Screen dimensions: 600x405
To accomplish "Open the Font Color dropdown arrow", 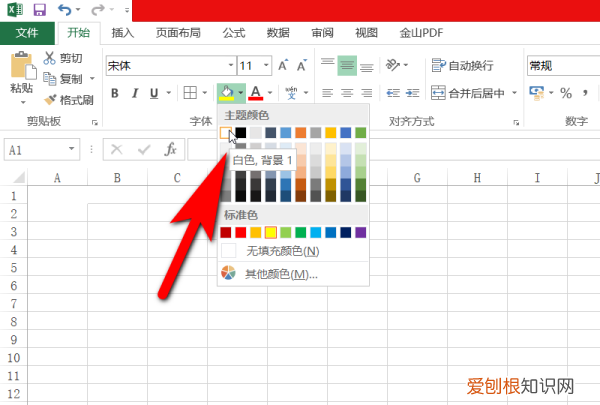I will tap(270, 93).
